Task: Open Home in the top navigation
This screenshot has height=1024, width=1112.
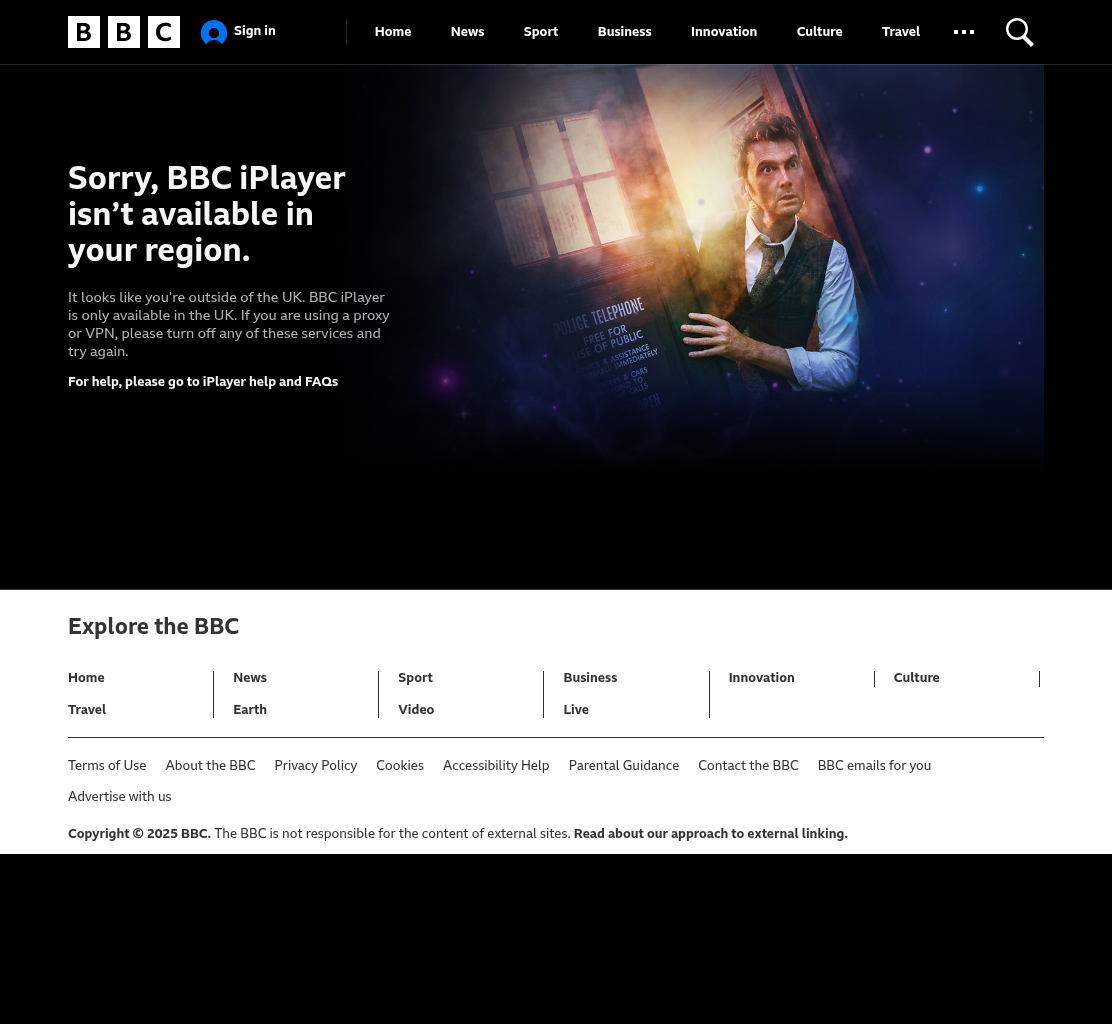Action: 393,32
